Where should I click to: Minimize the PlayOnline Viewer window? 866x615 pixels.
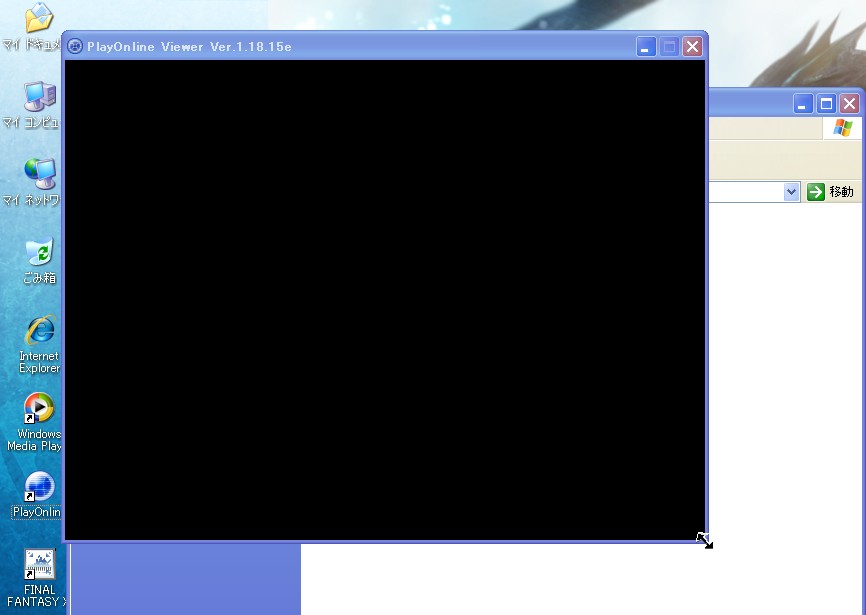647,47
